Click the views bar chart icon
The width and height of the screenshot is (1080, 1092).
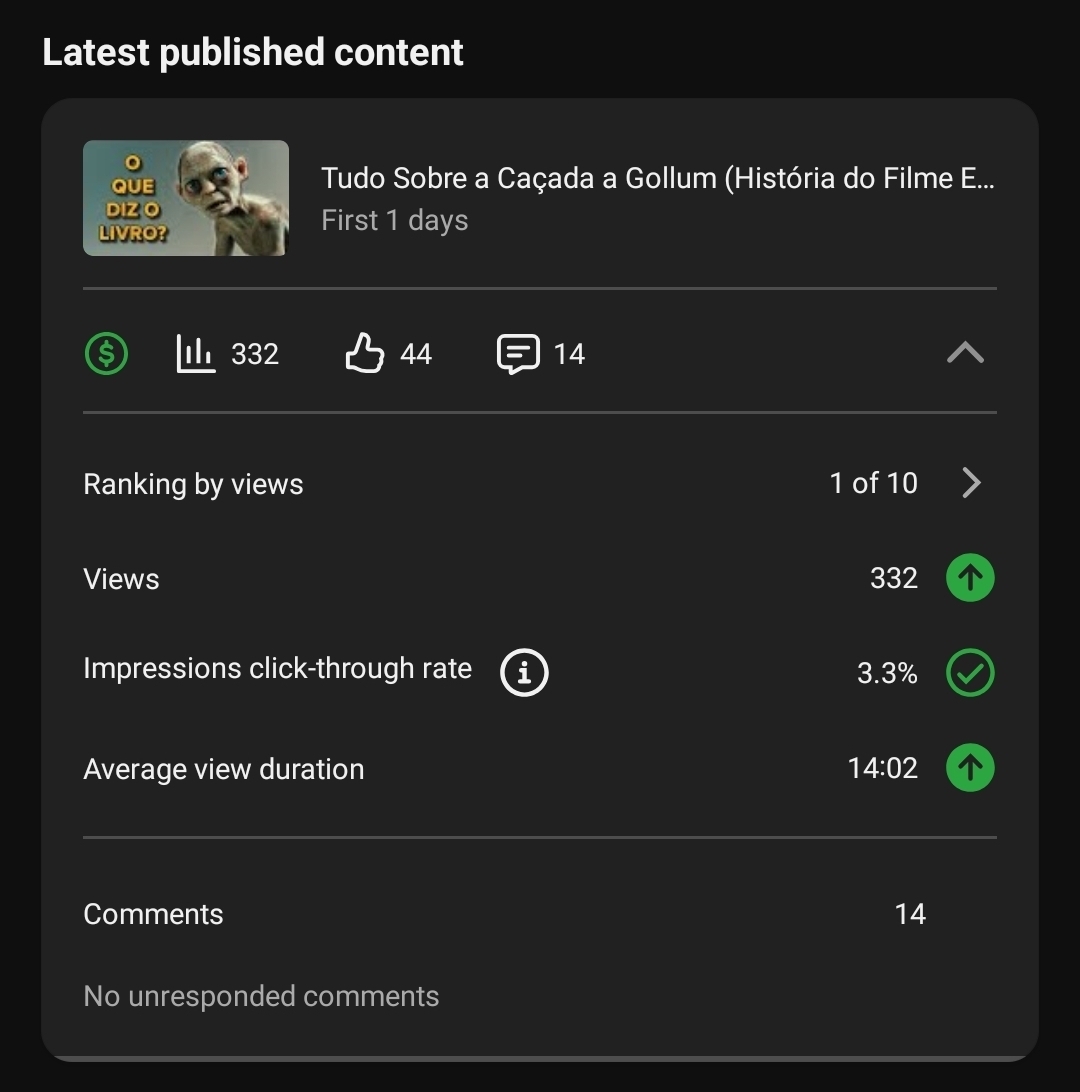coord(196,353)
